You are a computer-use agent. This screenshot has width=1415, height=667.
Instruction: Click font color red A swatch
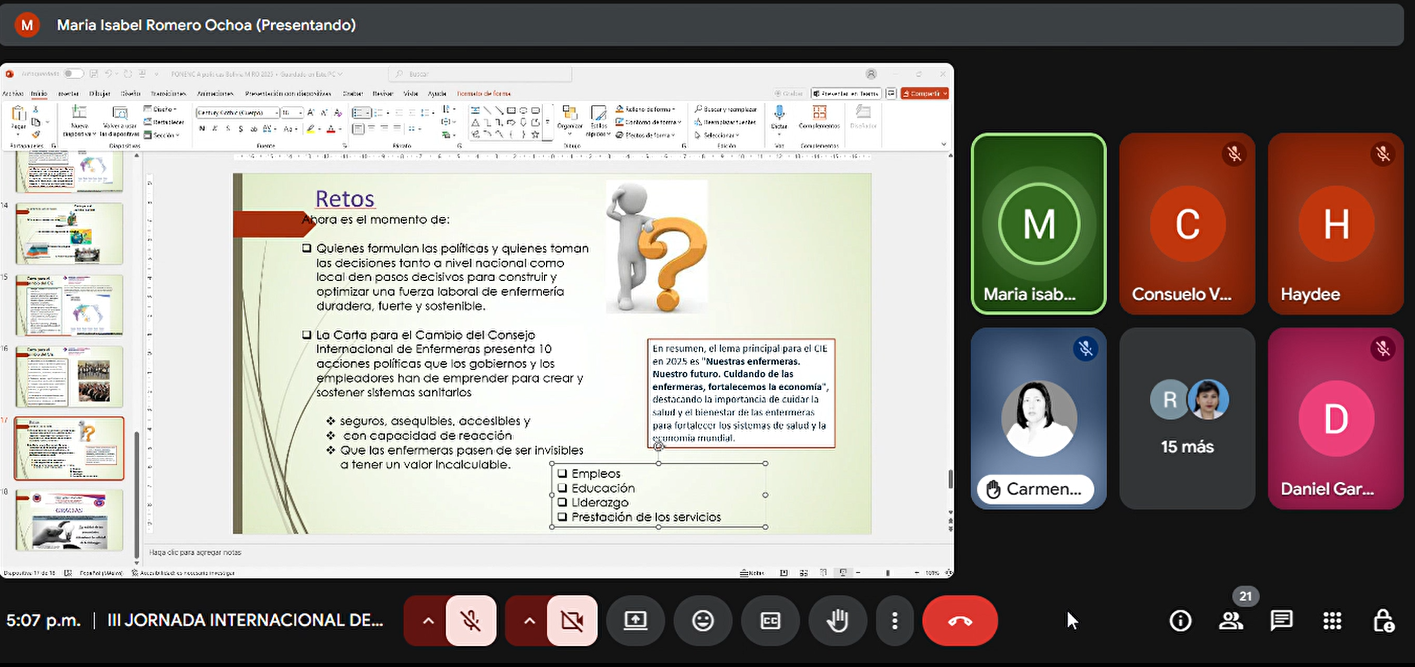tap(332, 129)
